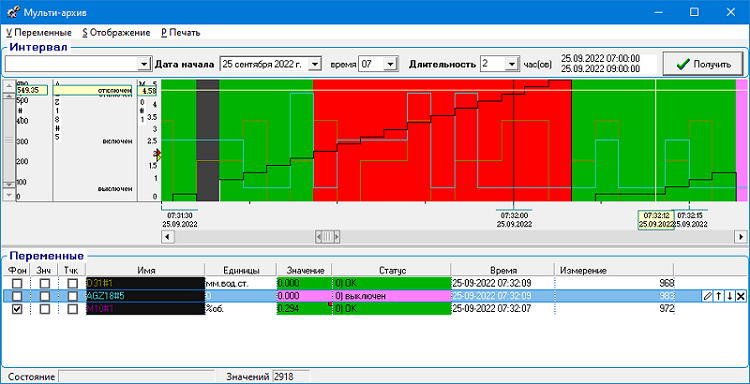Click the Получить button

coord(703,64)
